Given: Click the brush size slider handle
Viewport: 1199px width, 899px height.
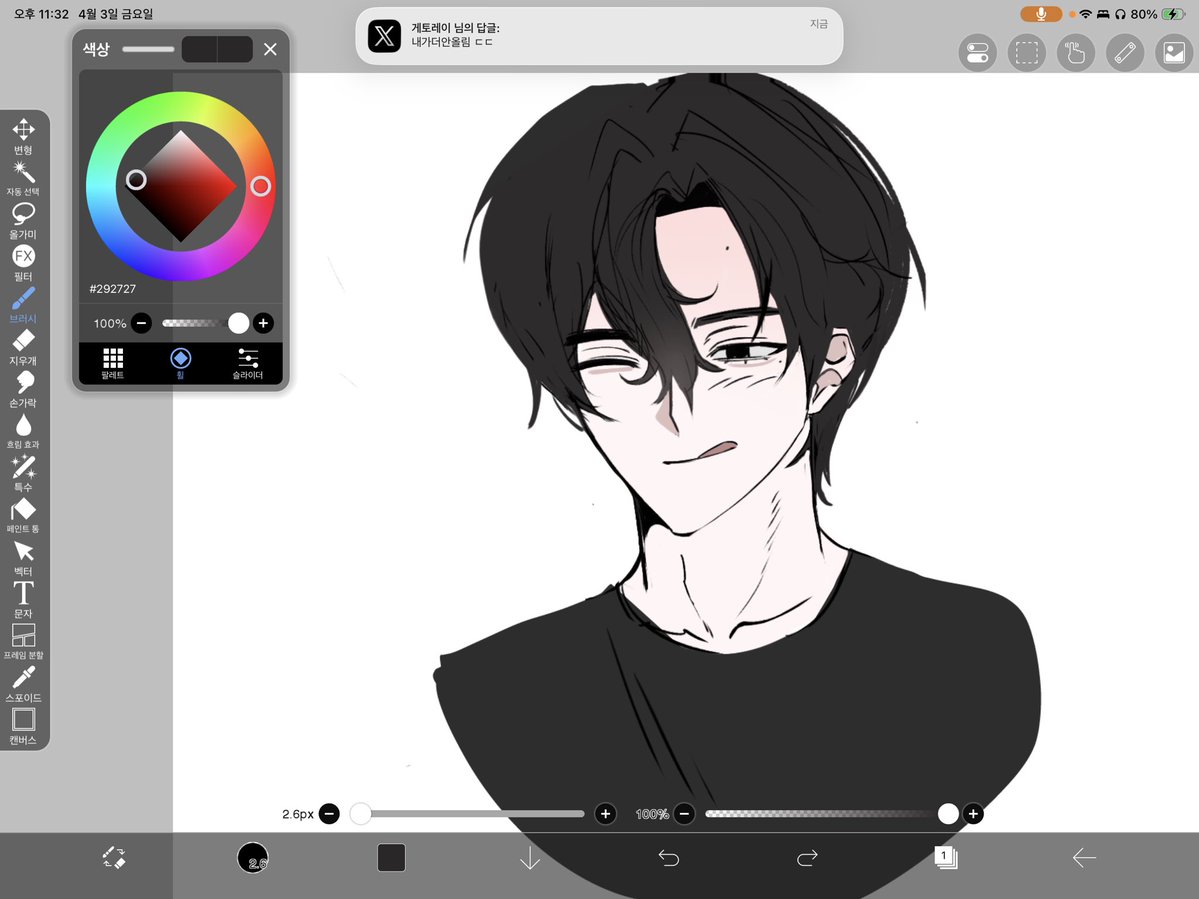Looking at the screenshot, I should [x=360, y=814].
